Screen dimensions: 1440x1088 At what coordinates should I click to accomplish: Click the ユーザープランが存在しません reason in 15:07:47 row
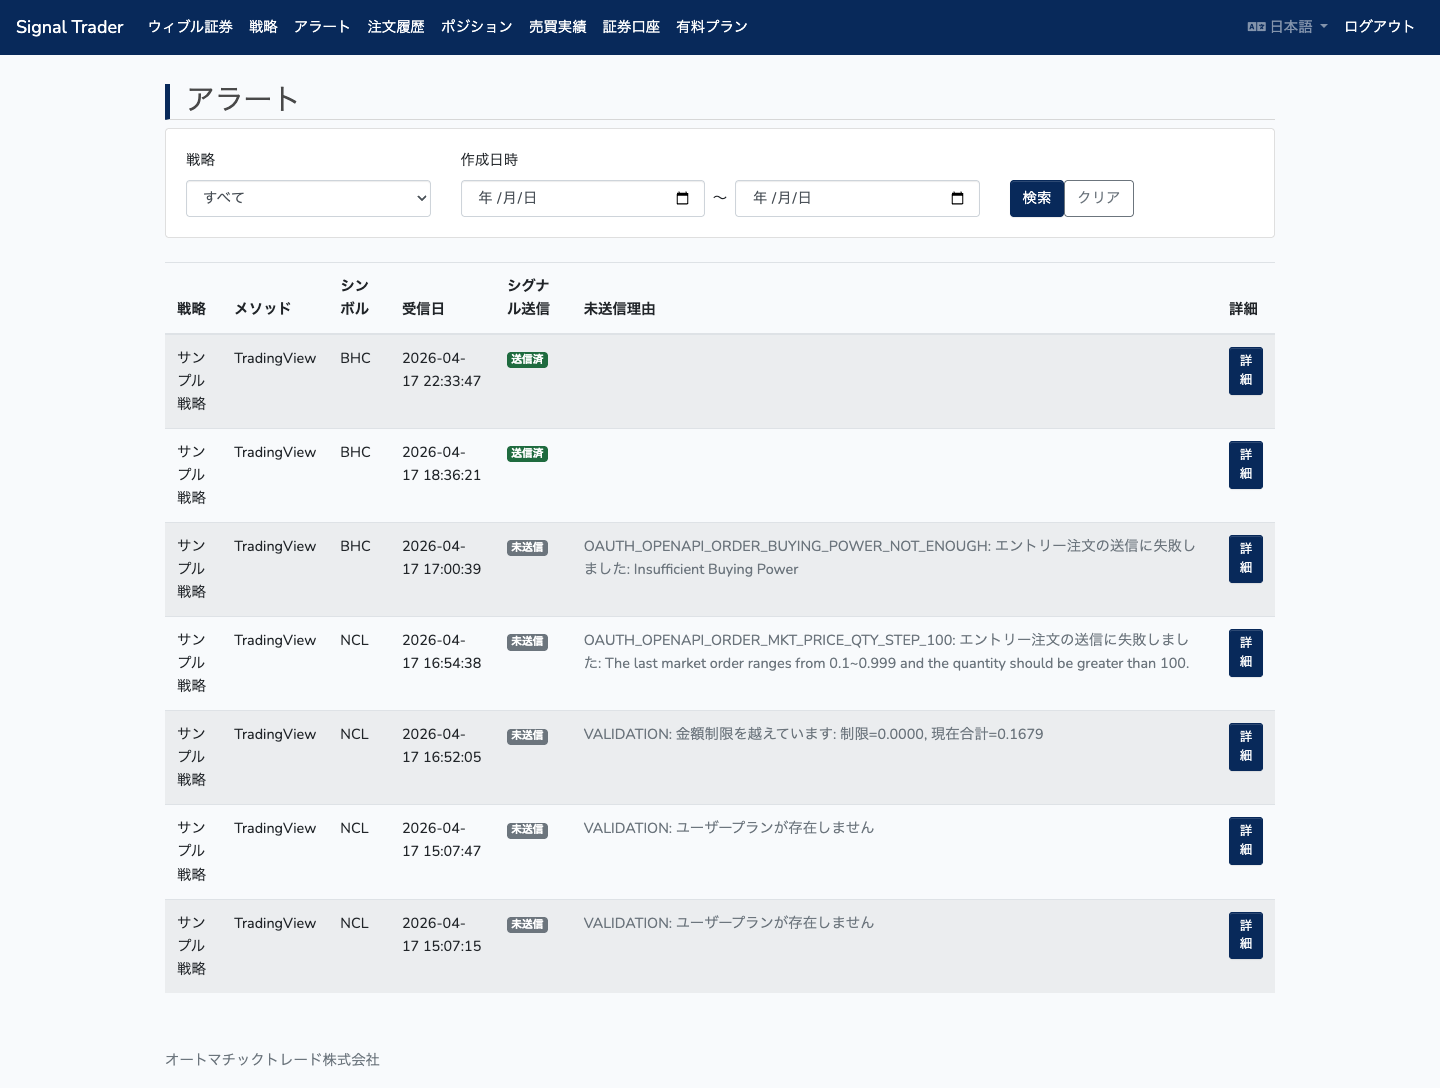(x=729, y=828)
